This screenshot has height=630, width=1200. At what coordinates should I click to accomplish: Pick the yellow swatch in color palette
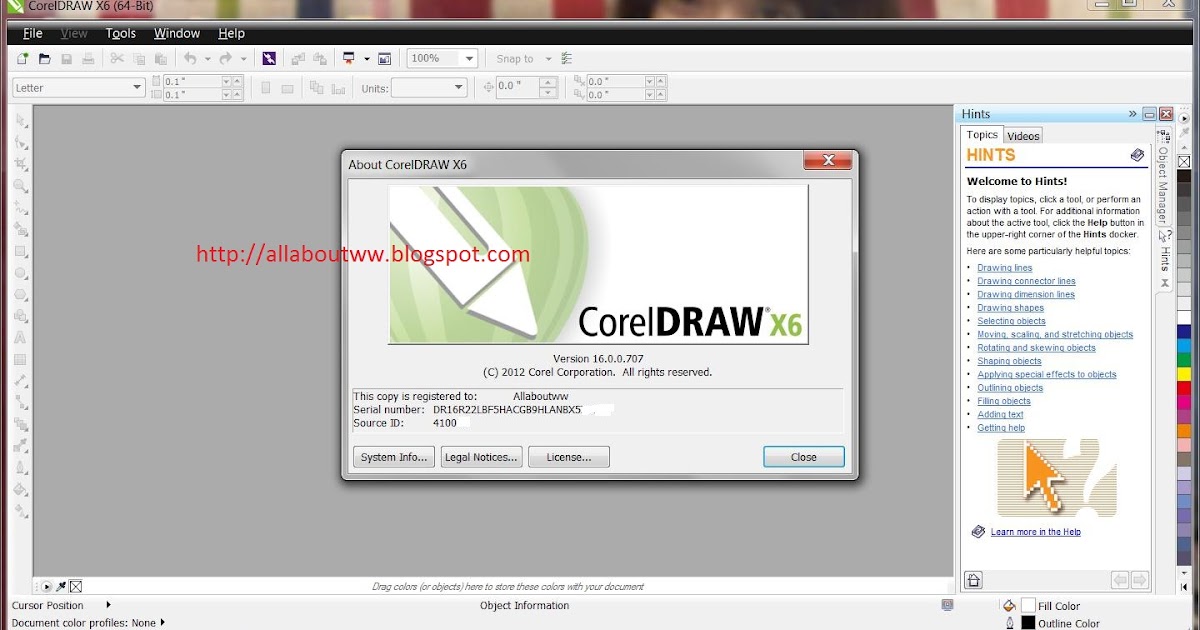(1185, 373)
